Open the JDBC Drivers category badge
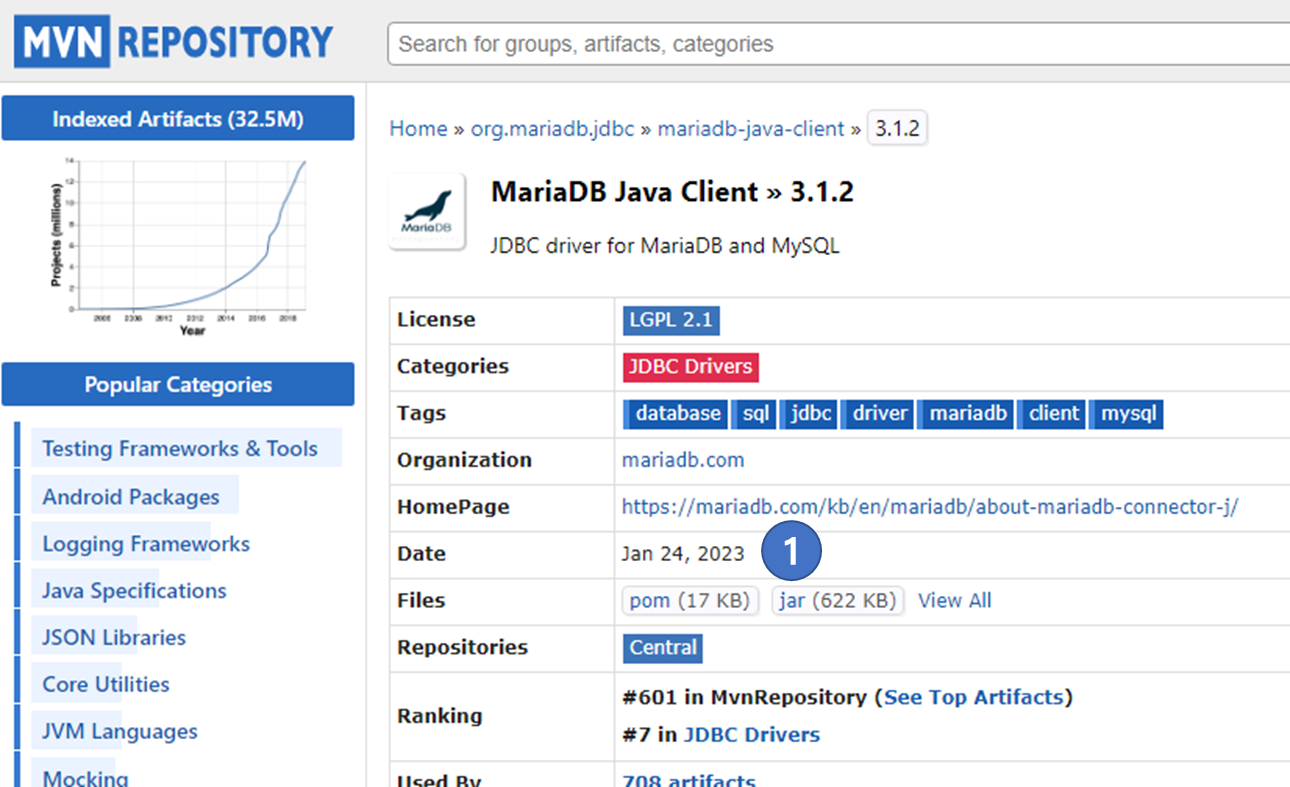This screenshot has height=787, width=1290. (x=690, y=367)
